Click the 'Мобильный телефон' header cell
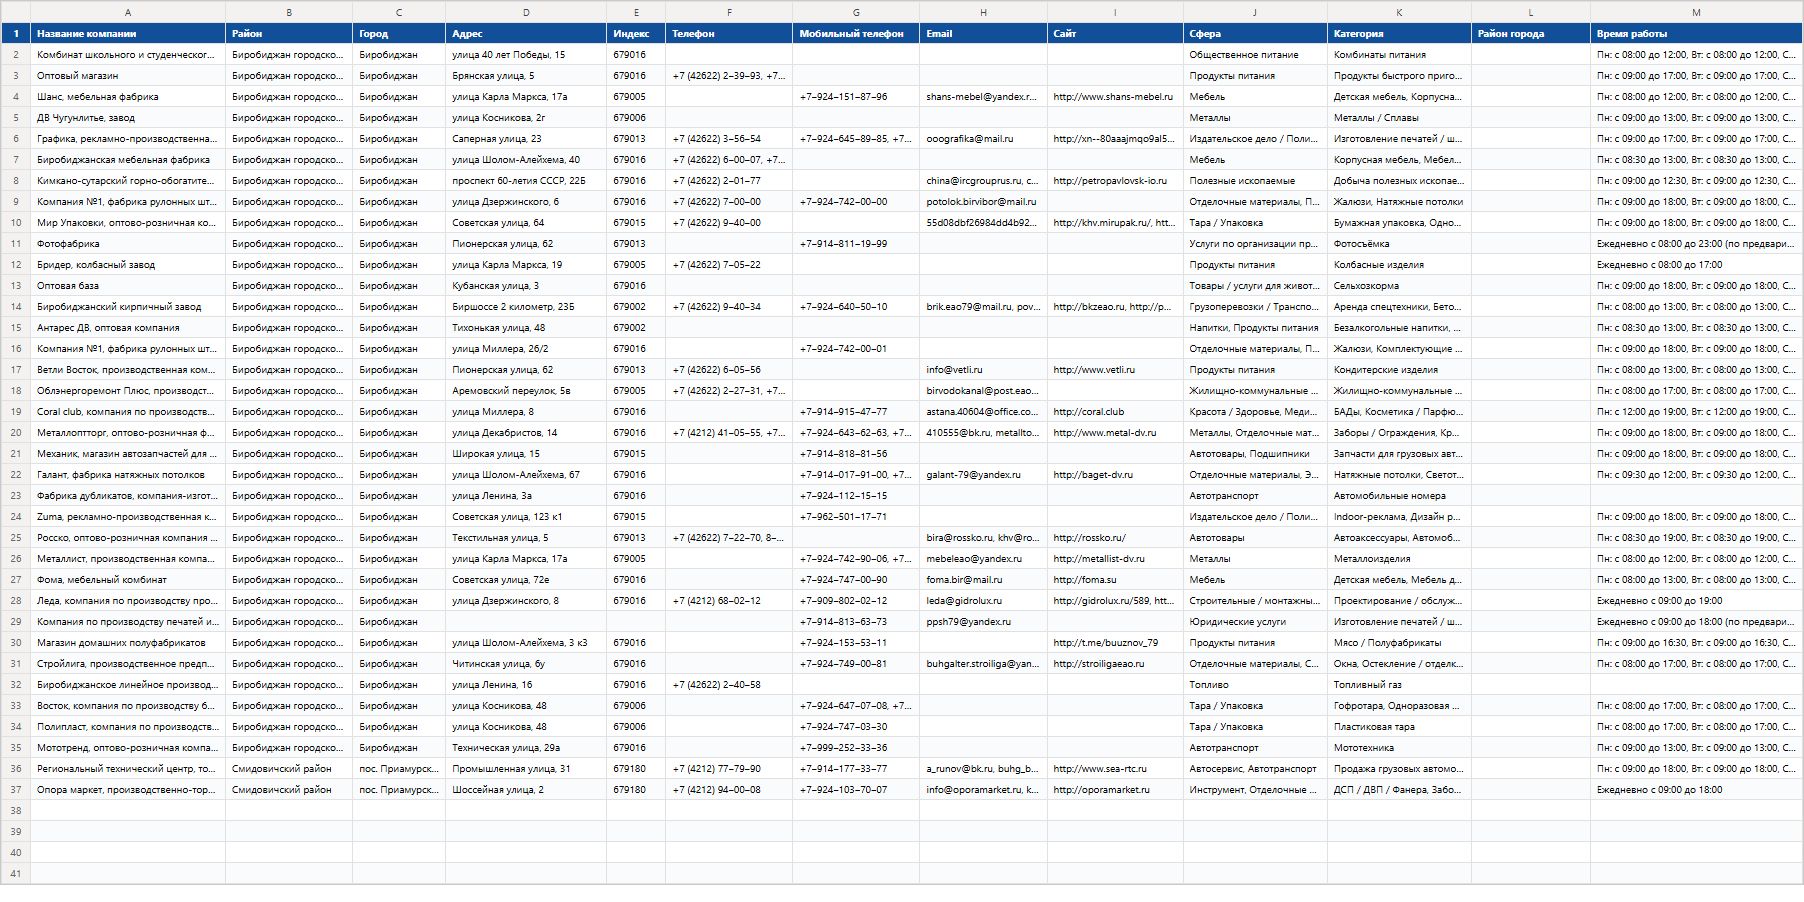 point(856,33)
